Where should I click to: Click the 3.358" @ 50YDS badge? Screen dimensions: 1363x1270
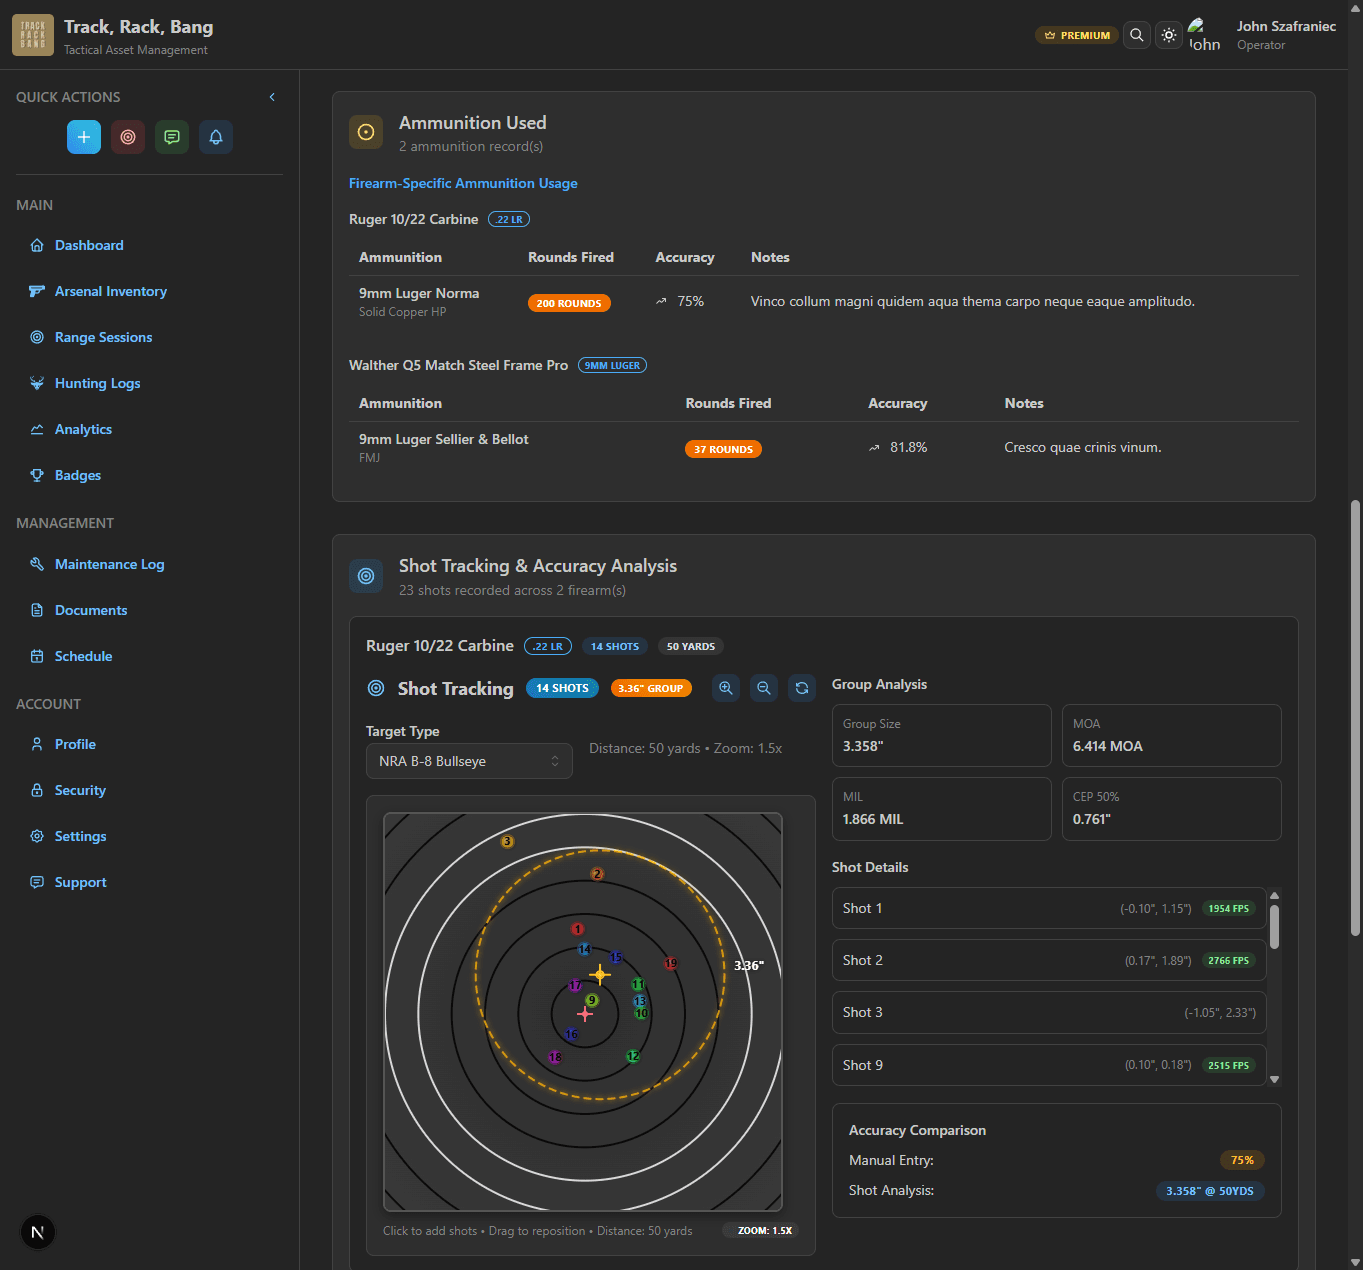[x=1210, y=1191]
